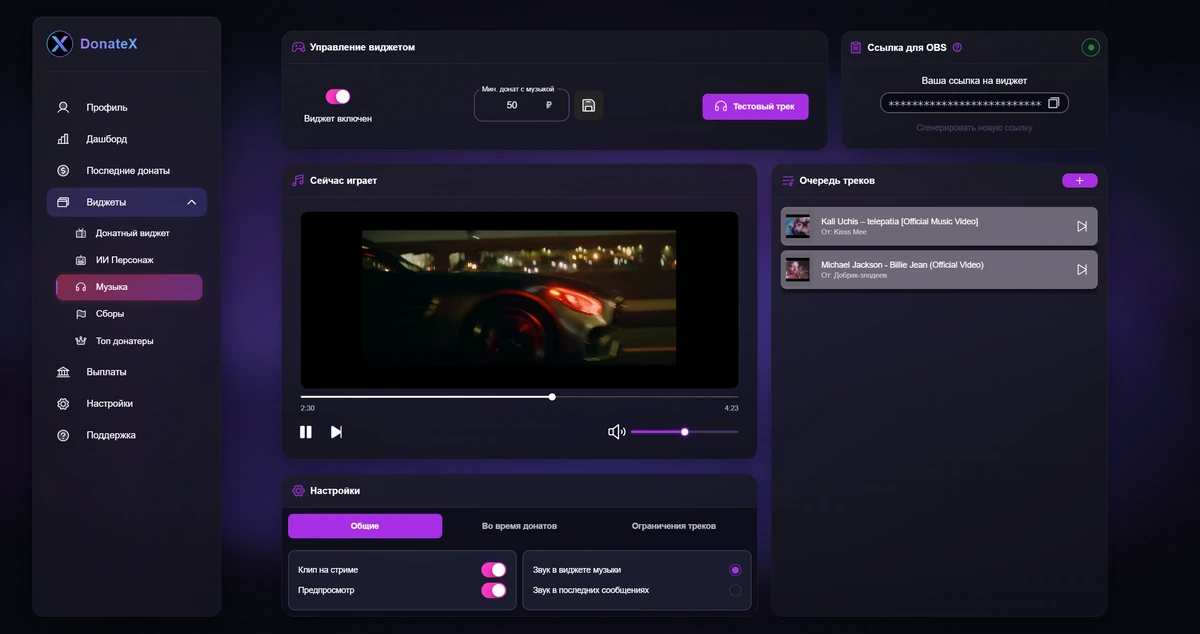Image resolution: width=1200 pixels, height=634 pixels.
Task: Select the Общие settings tab
Action: pyautogui.click(x=365, y=526)
